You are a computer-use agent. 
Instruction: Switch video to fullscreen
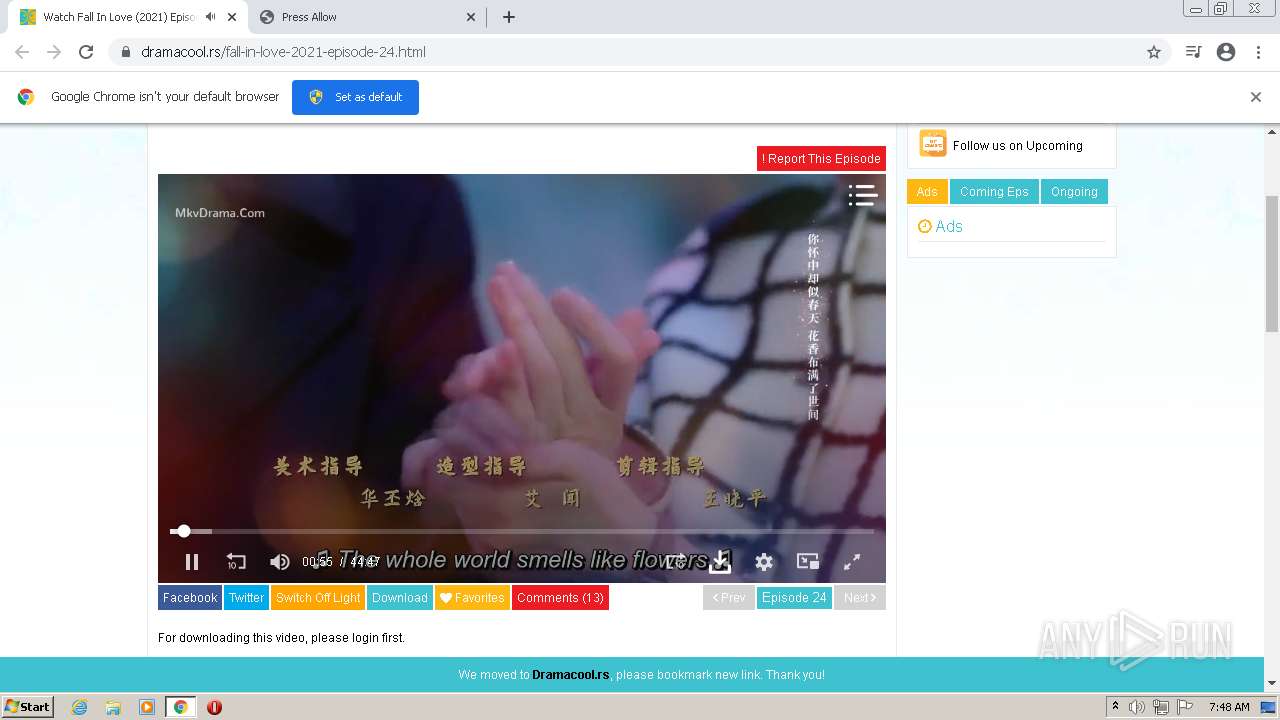[852, 562]
